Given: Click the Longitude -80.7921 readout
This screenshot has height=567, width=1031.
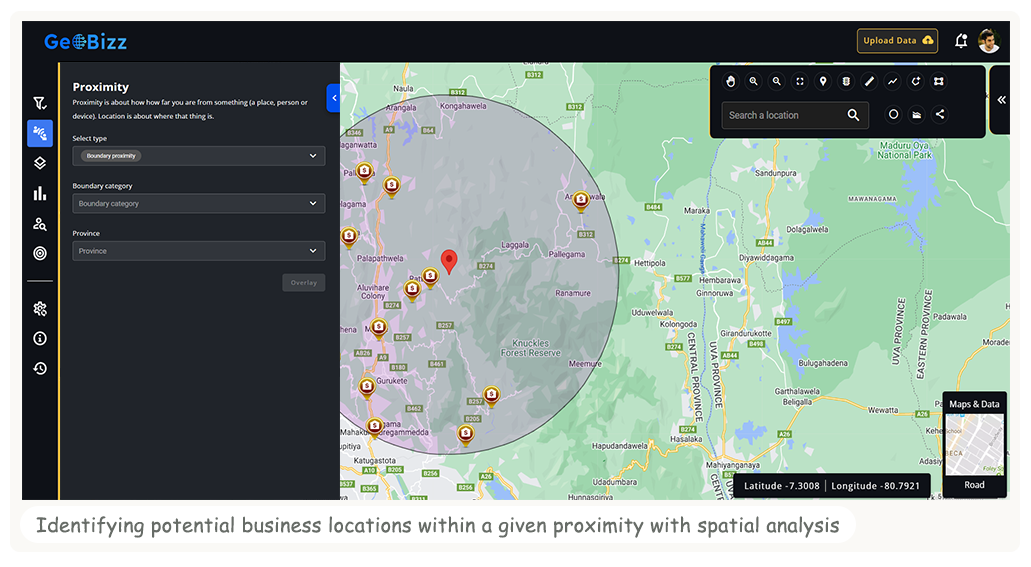Looking at the screenshot, I should point(875,485).
